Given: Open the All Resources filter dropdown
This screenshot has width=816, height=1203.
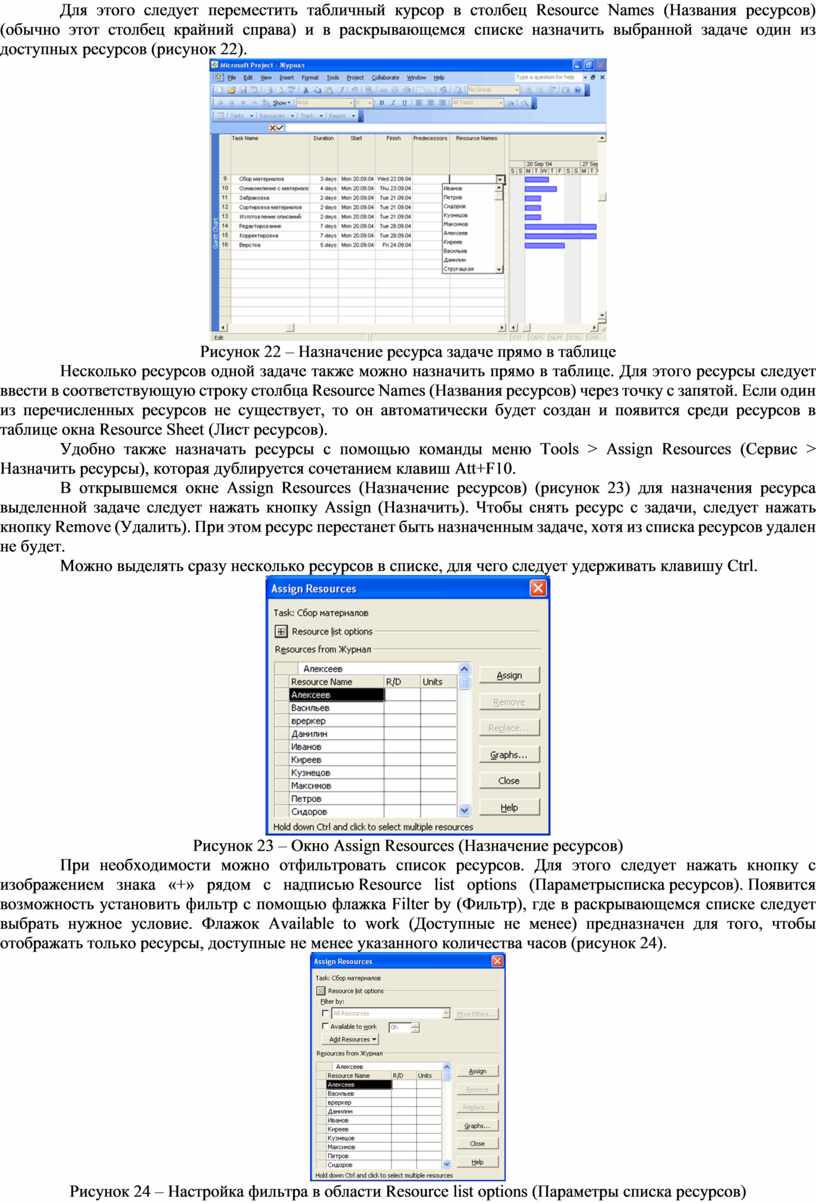Looking at the screenshot, I should 390,1013.
